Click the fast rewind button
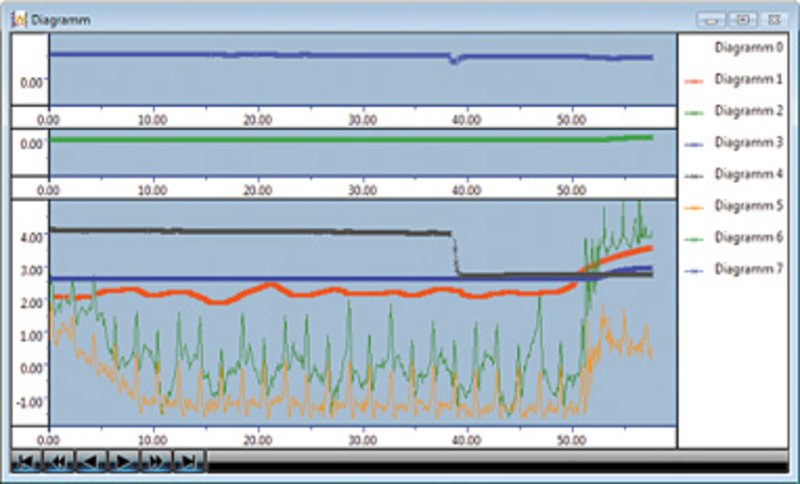This screenshot has width=800, height=484. pyautogui.click(x=59, y=462)
